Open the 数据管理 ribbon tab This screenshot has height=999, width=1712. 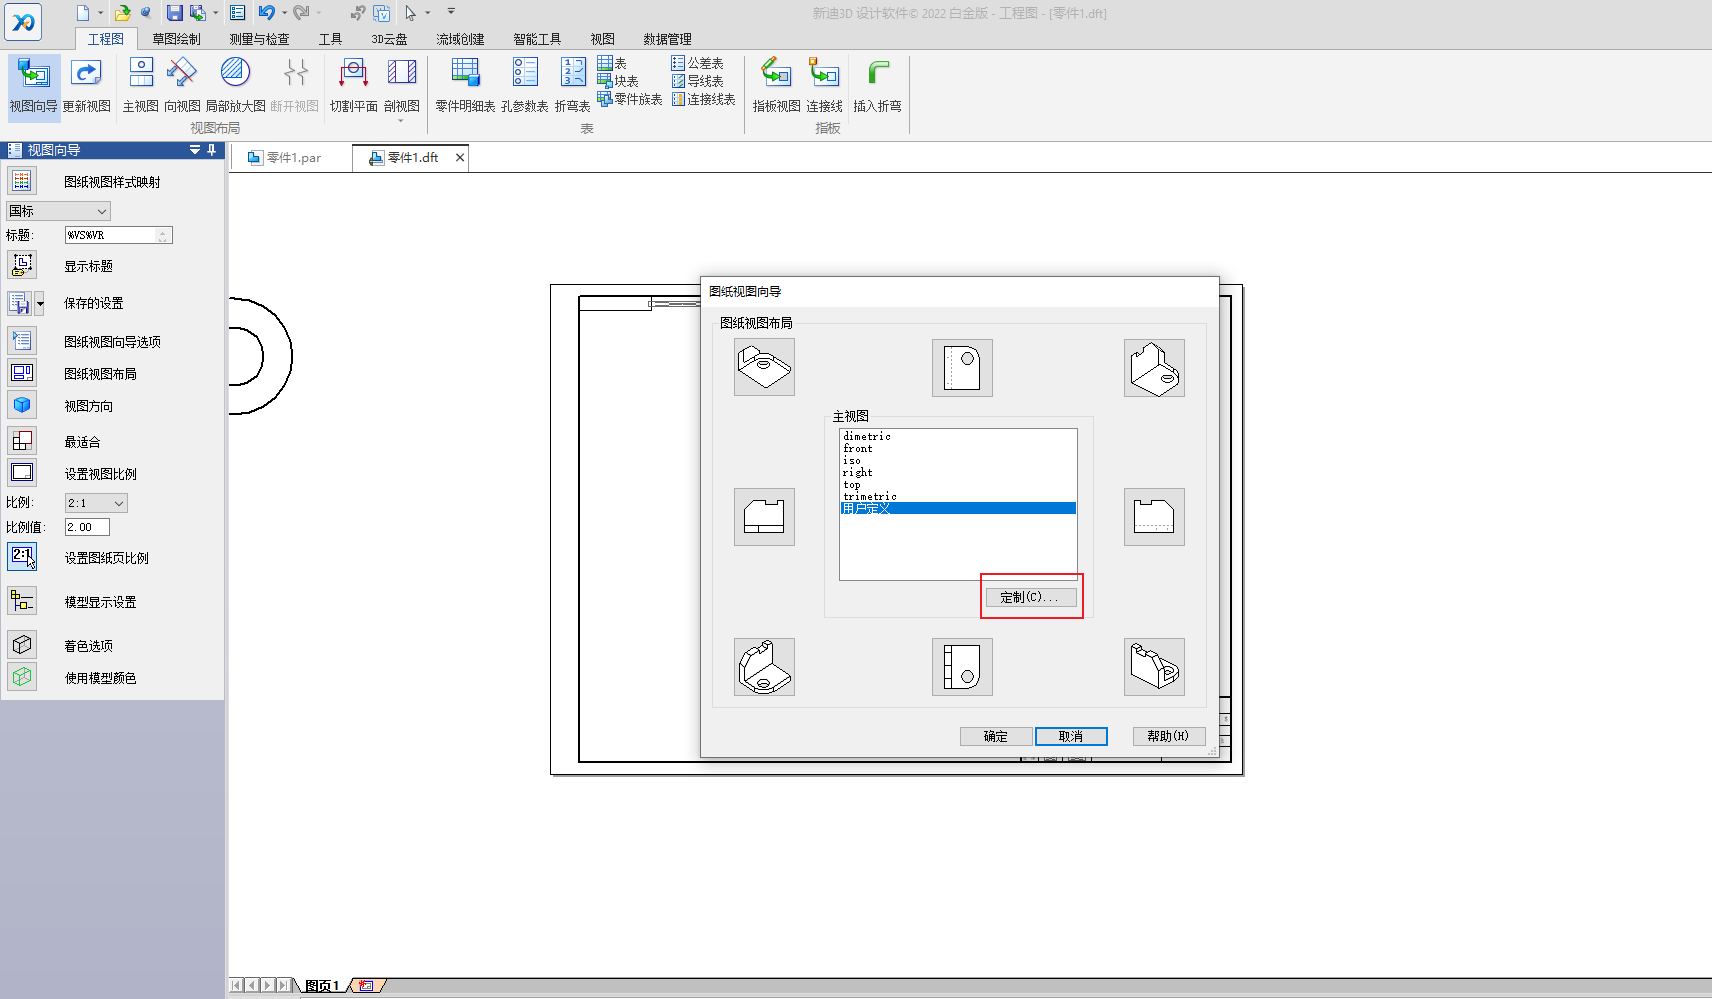click(667, 39)
